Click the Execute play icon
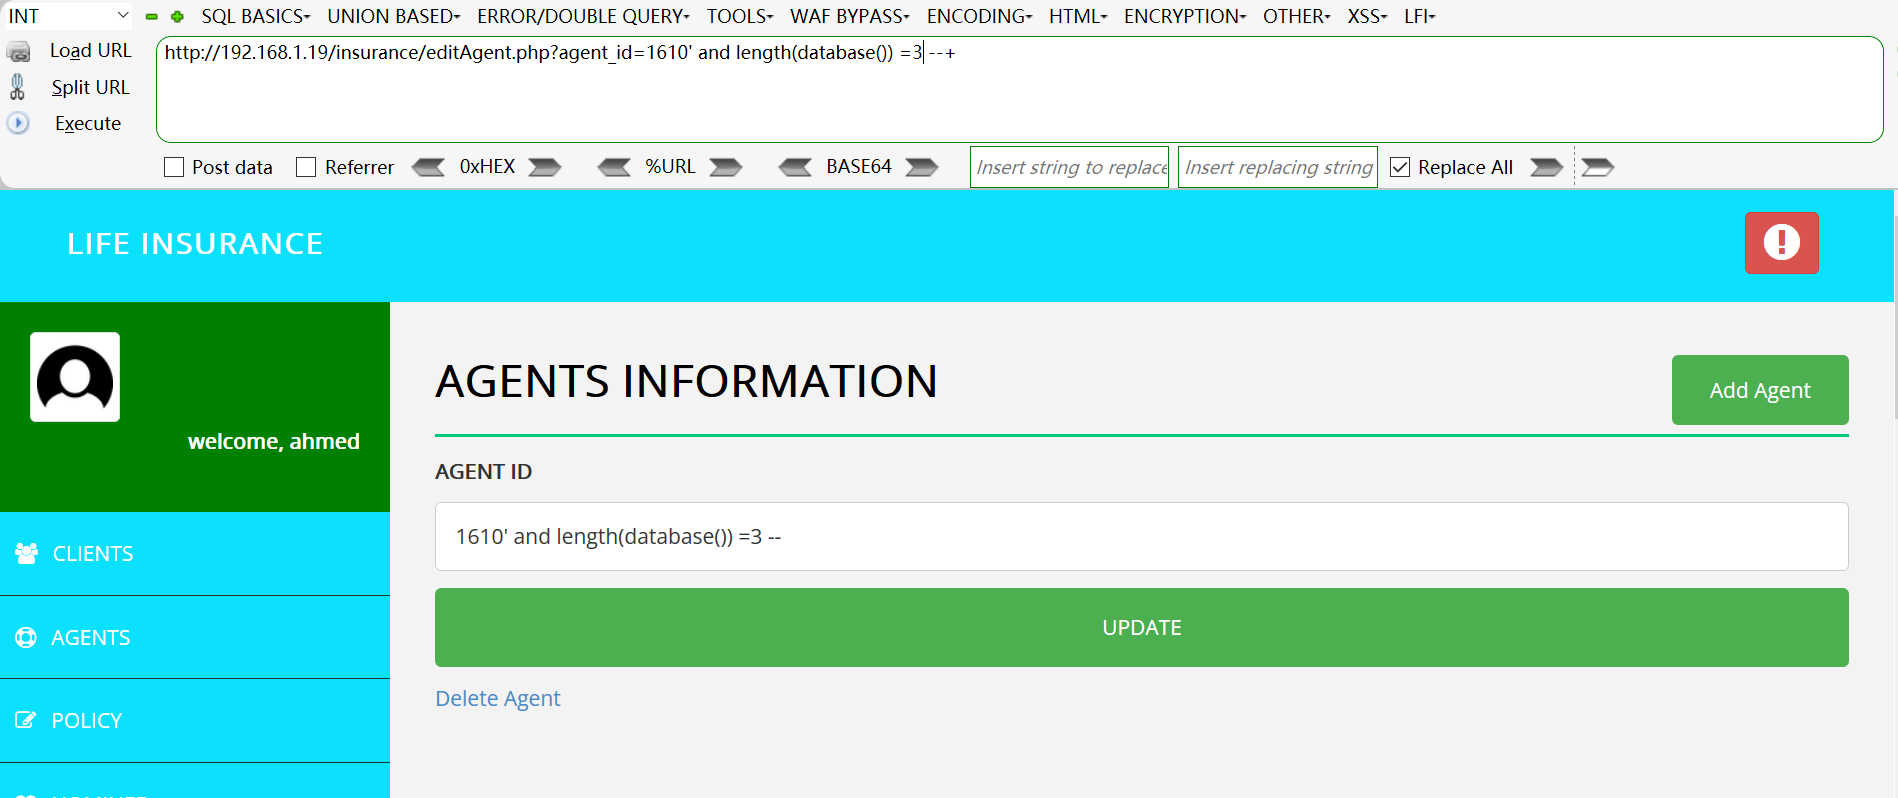The width and height of the screenshot is (1898, 798). point(18,123)
